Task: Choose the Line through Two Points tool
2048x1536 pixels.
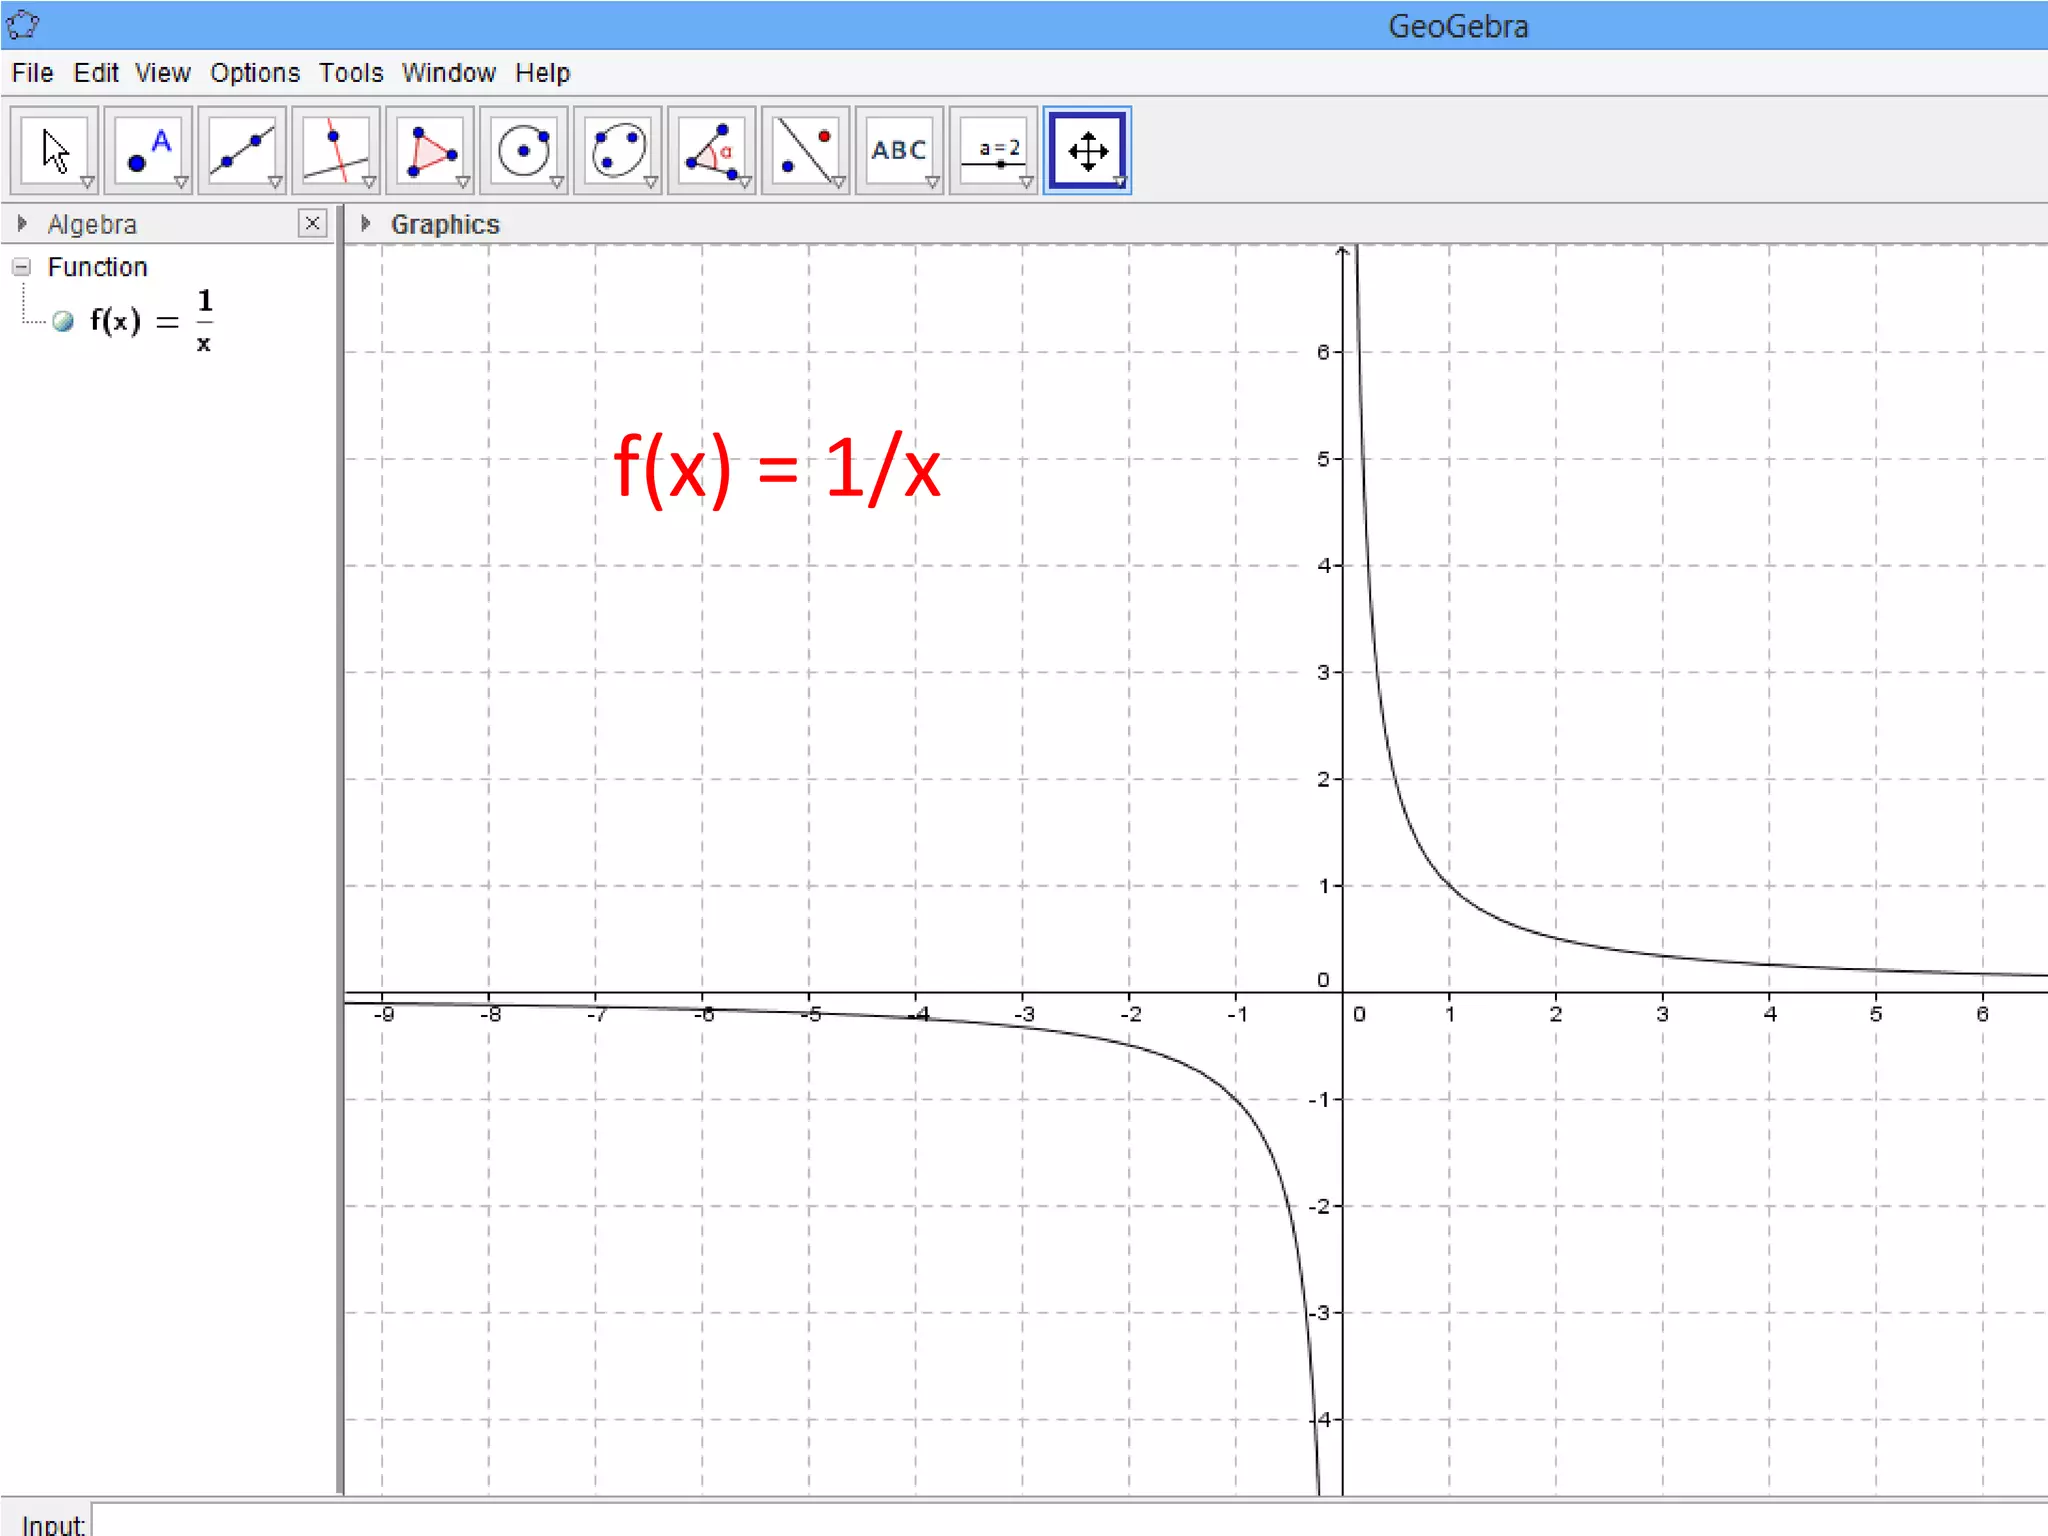Action: [242, 150]
